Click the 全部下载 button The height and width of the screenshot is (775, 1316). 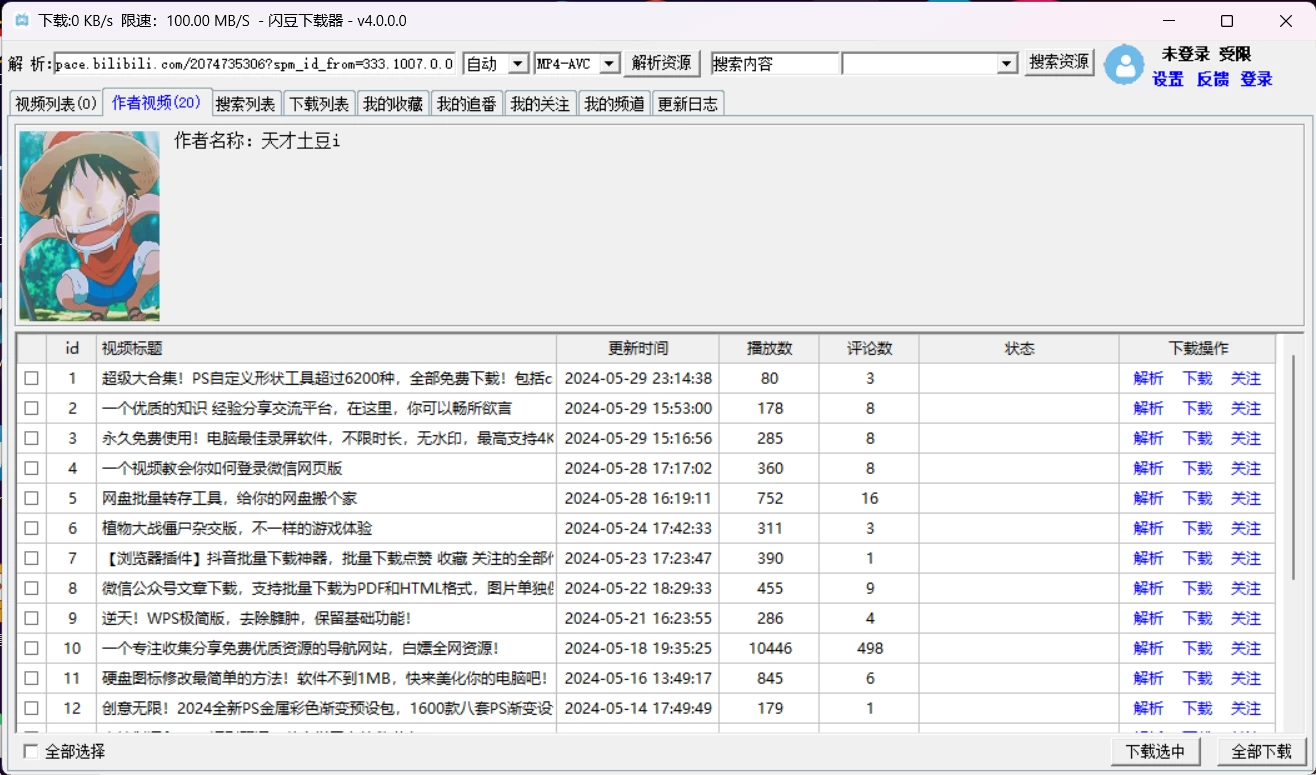pos(1262,752)
